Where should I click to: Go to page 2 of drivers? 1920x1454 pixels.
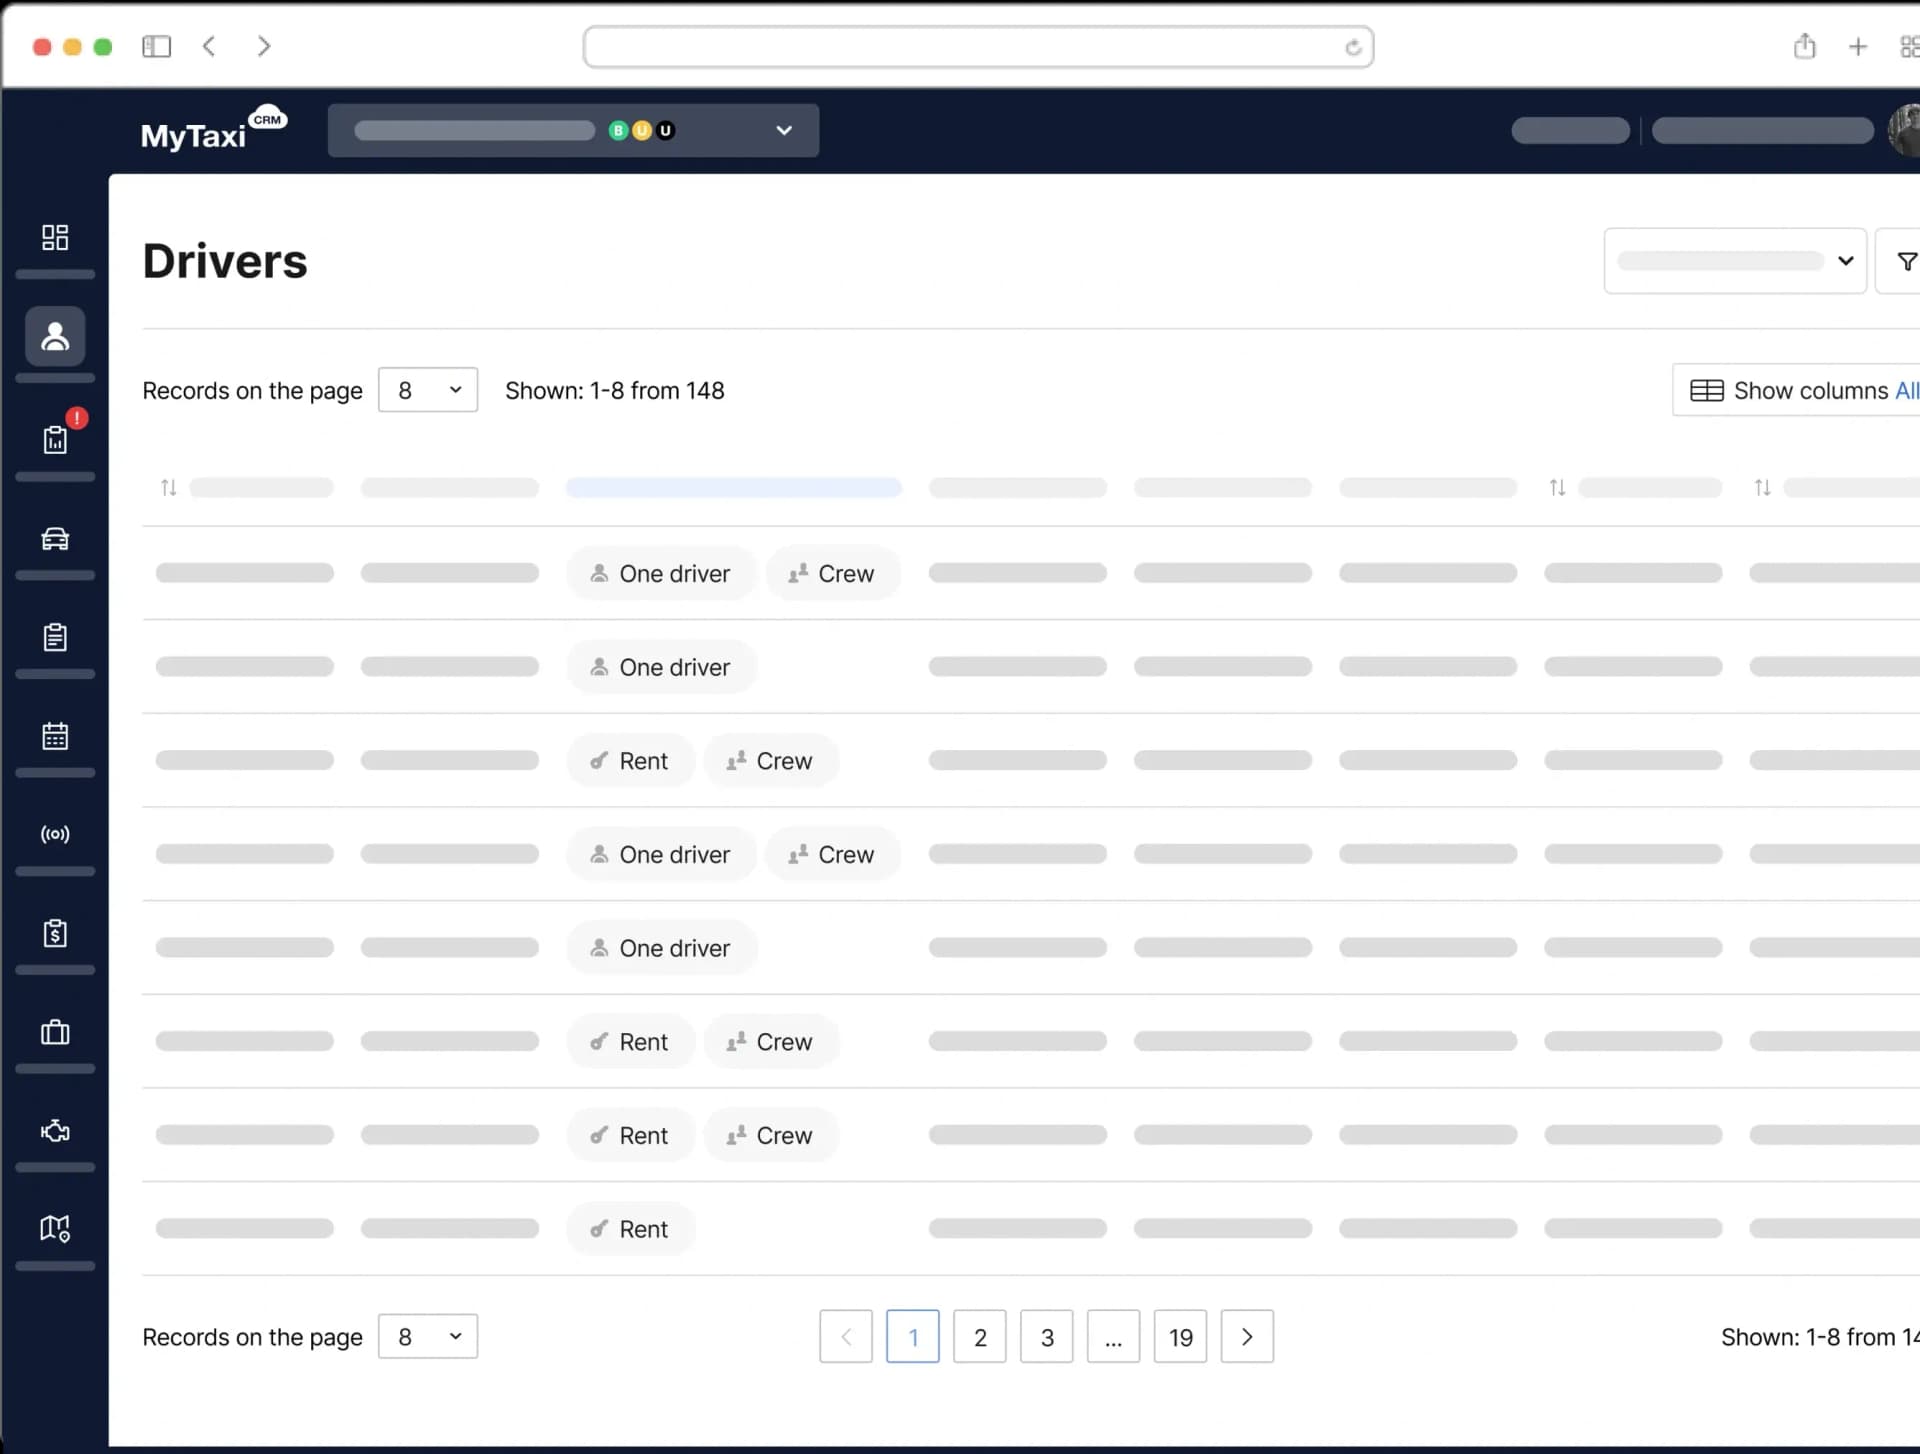click(979, 1337)
